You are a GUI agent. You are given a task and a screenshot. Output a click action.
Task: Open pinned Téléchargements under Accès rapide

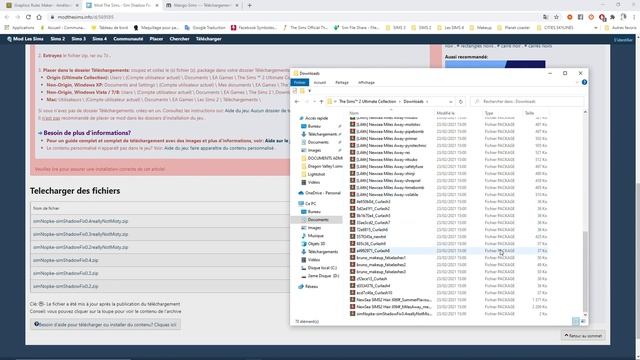[x=322, y=134]
